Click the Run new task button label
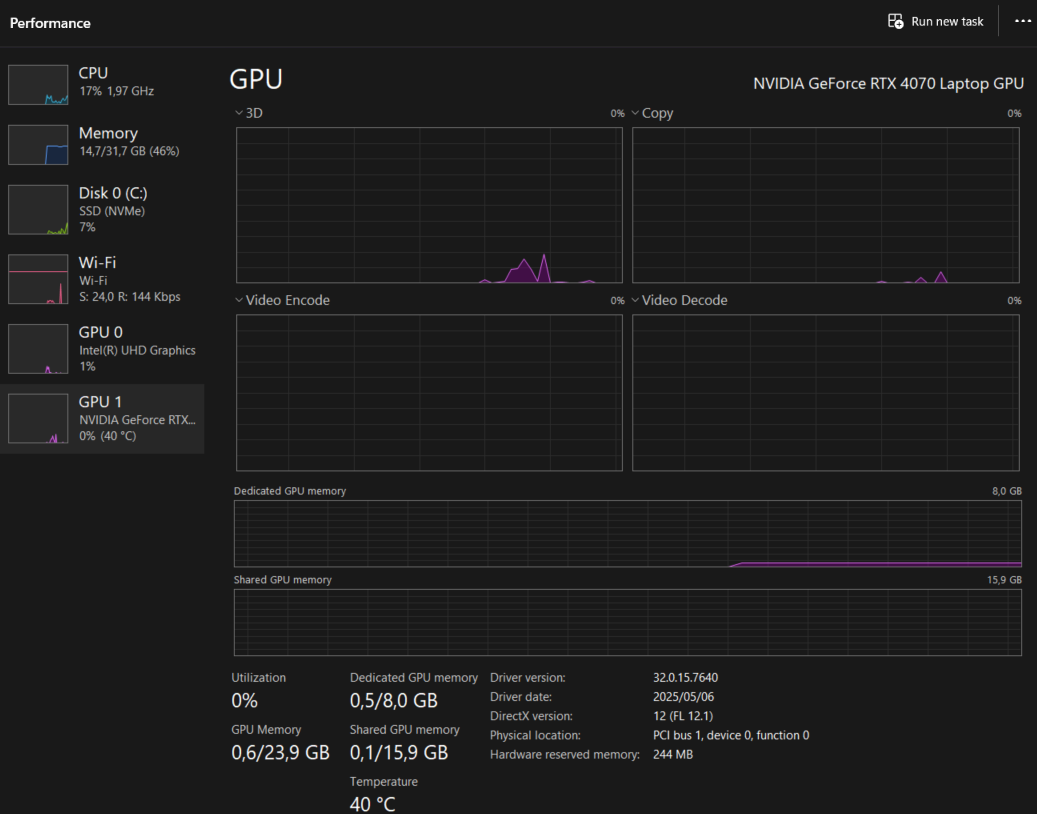1037x814 pixels. 947,21
